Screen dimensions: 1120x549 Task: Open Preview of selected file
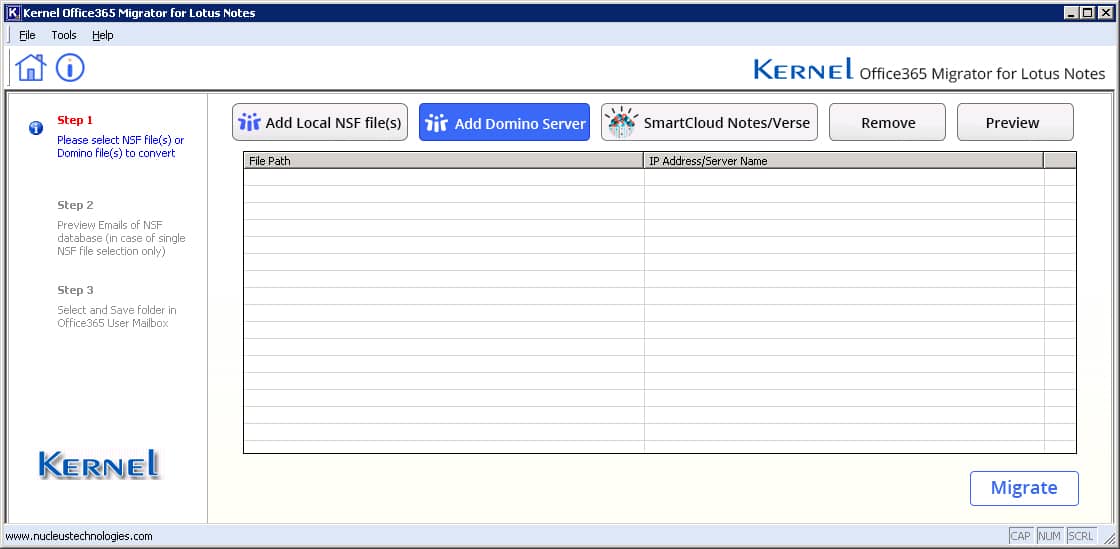[1014, 123]
